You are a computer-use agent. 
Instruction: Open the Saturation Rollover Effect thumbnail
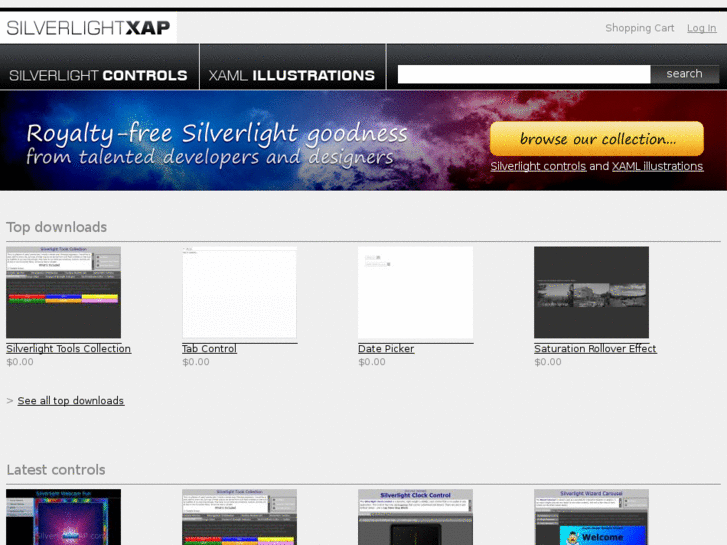click(x=591, y=292)
